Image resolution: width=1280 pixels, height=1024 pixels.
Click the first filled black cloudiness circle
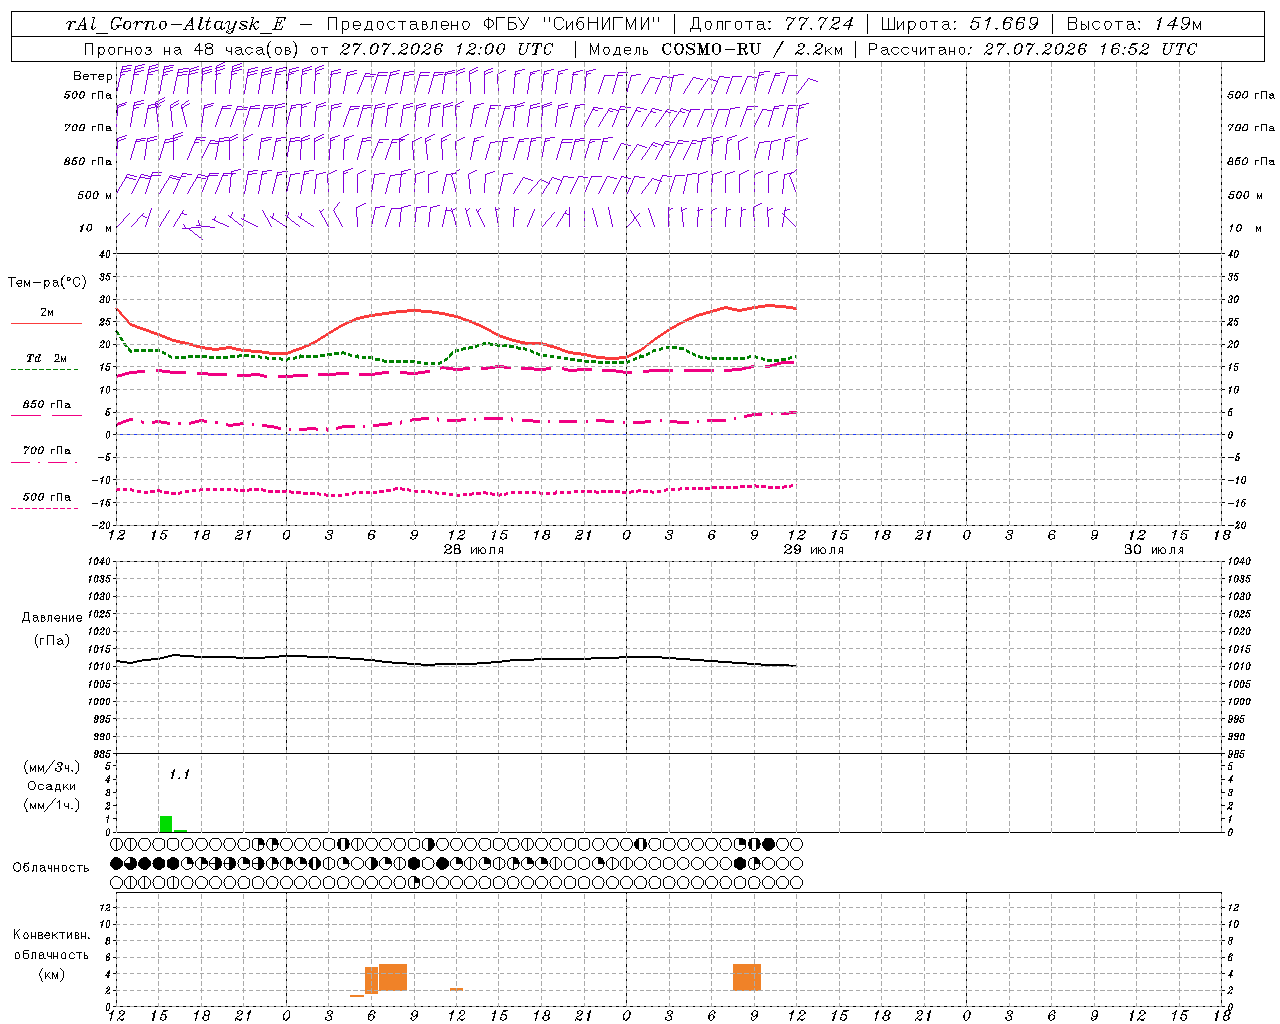116,863
